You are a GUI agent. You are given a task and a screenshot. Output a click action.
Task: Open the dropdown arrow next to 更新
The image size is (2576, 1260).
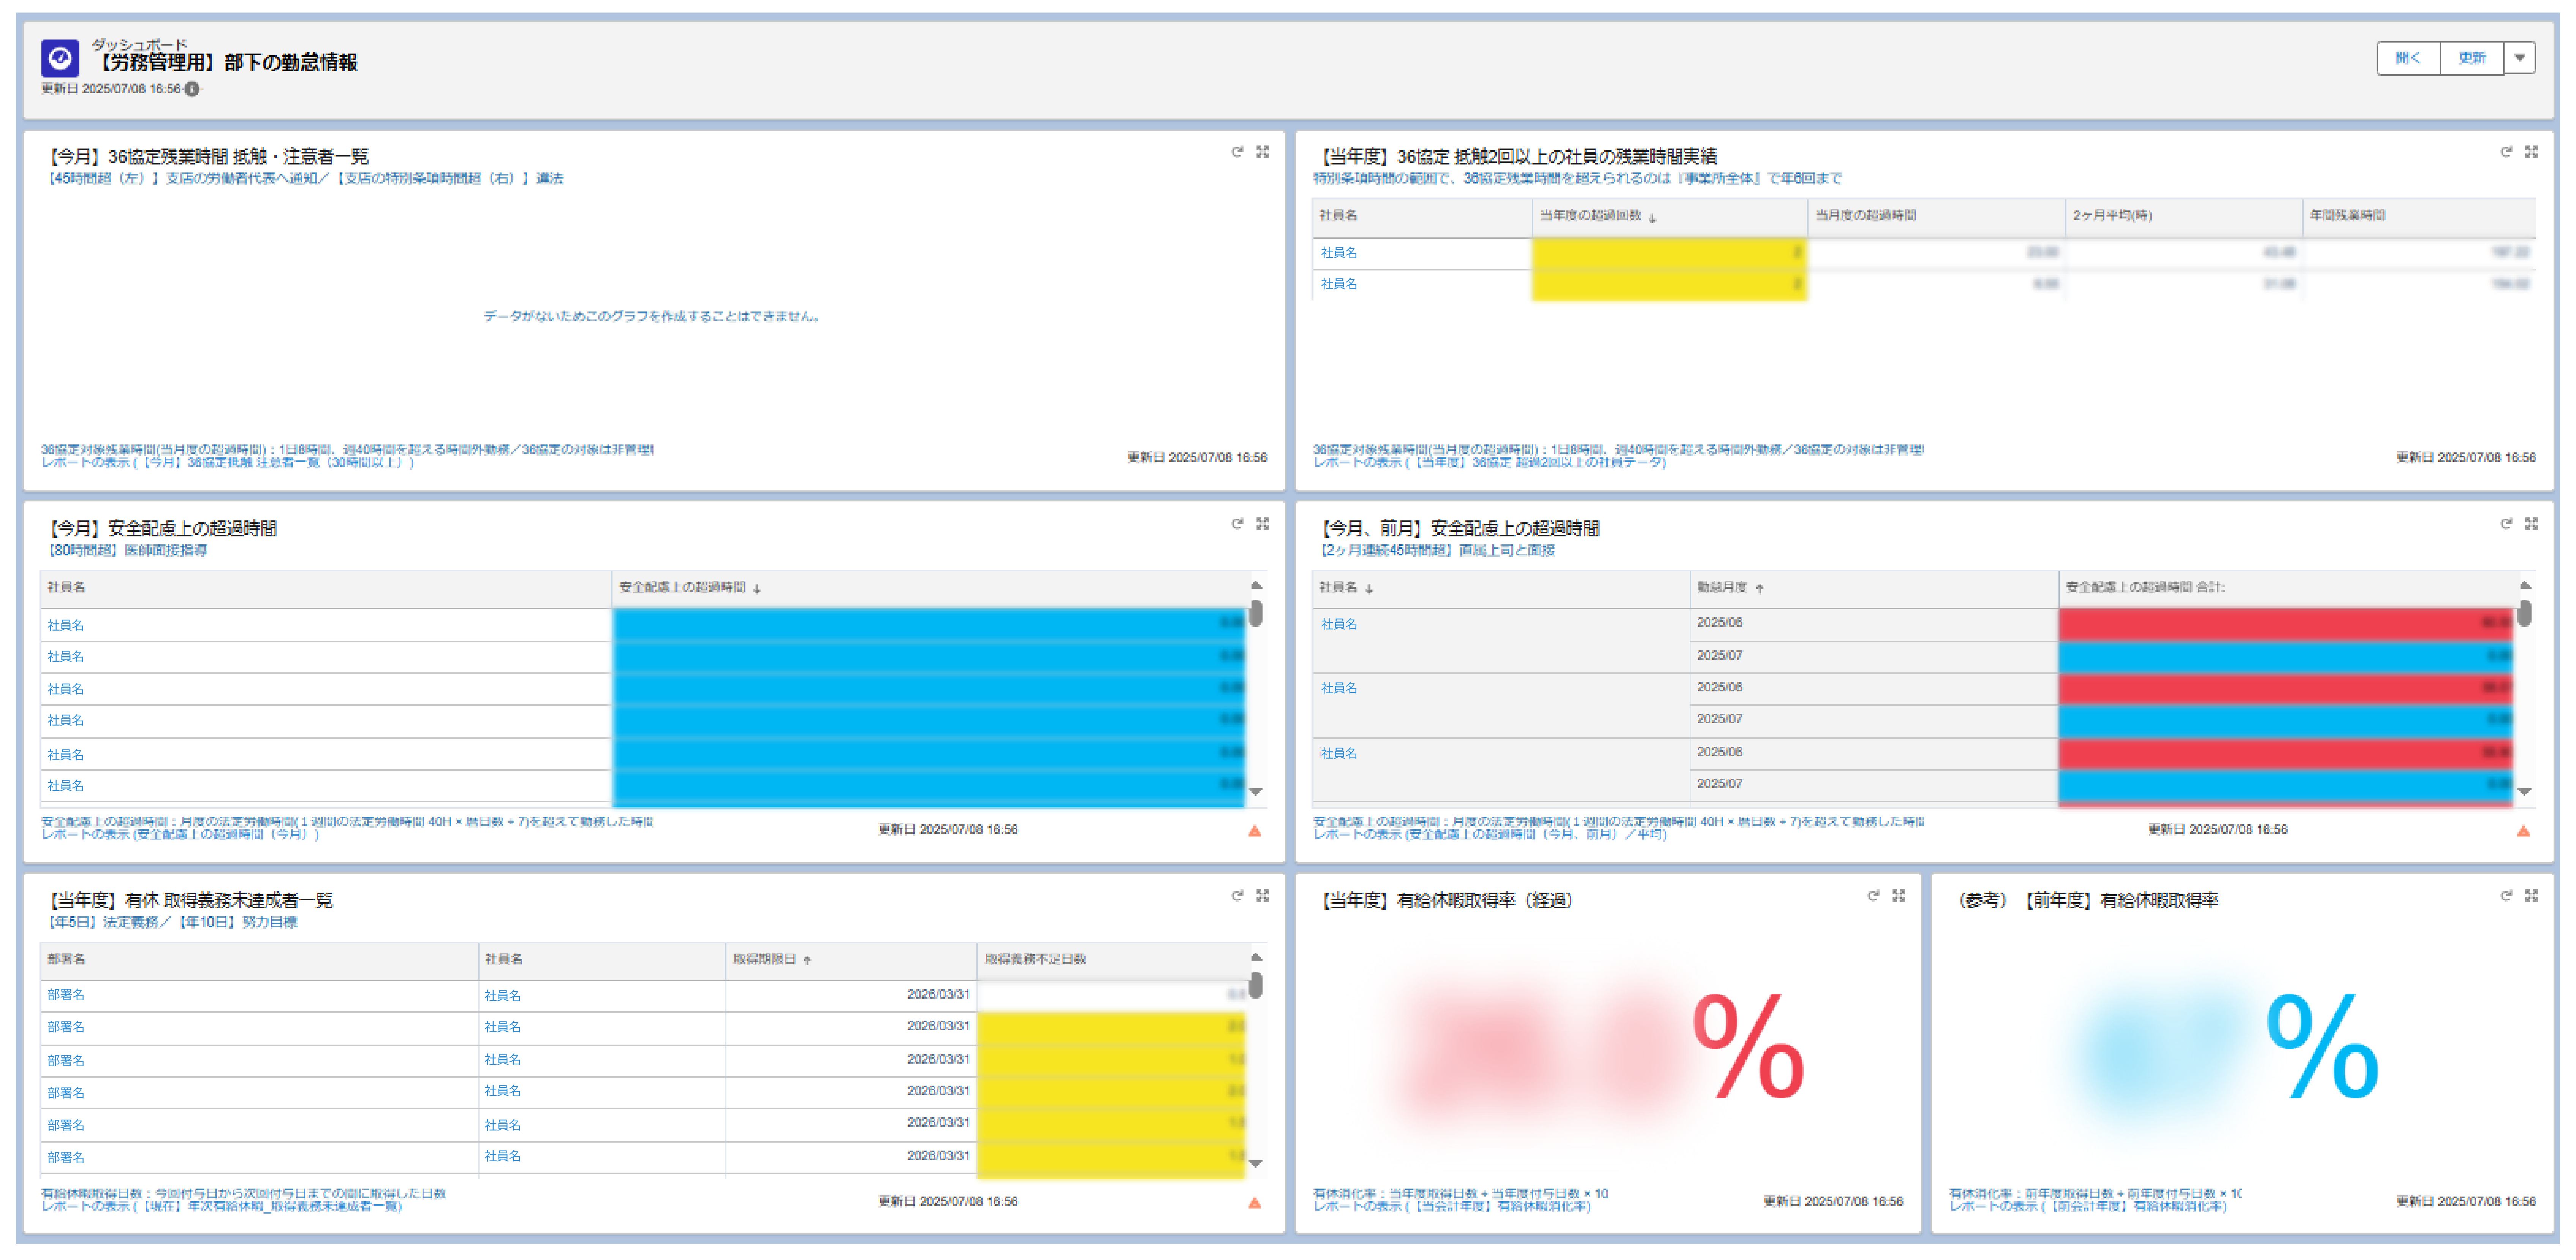click(2520, 58)
